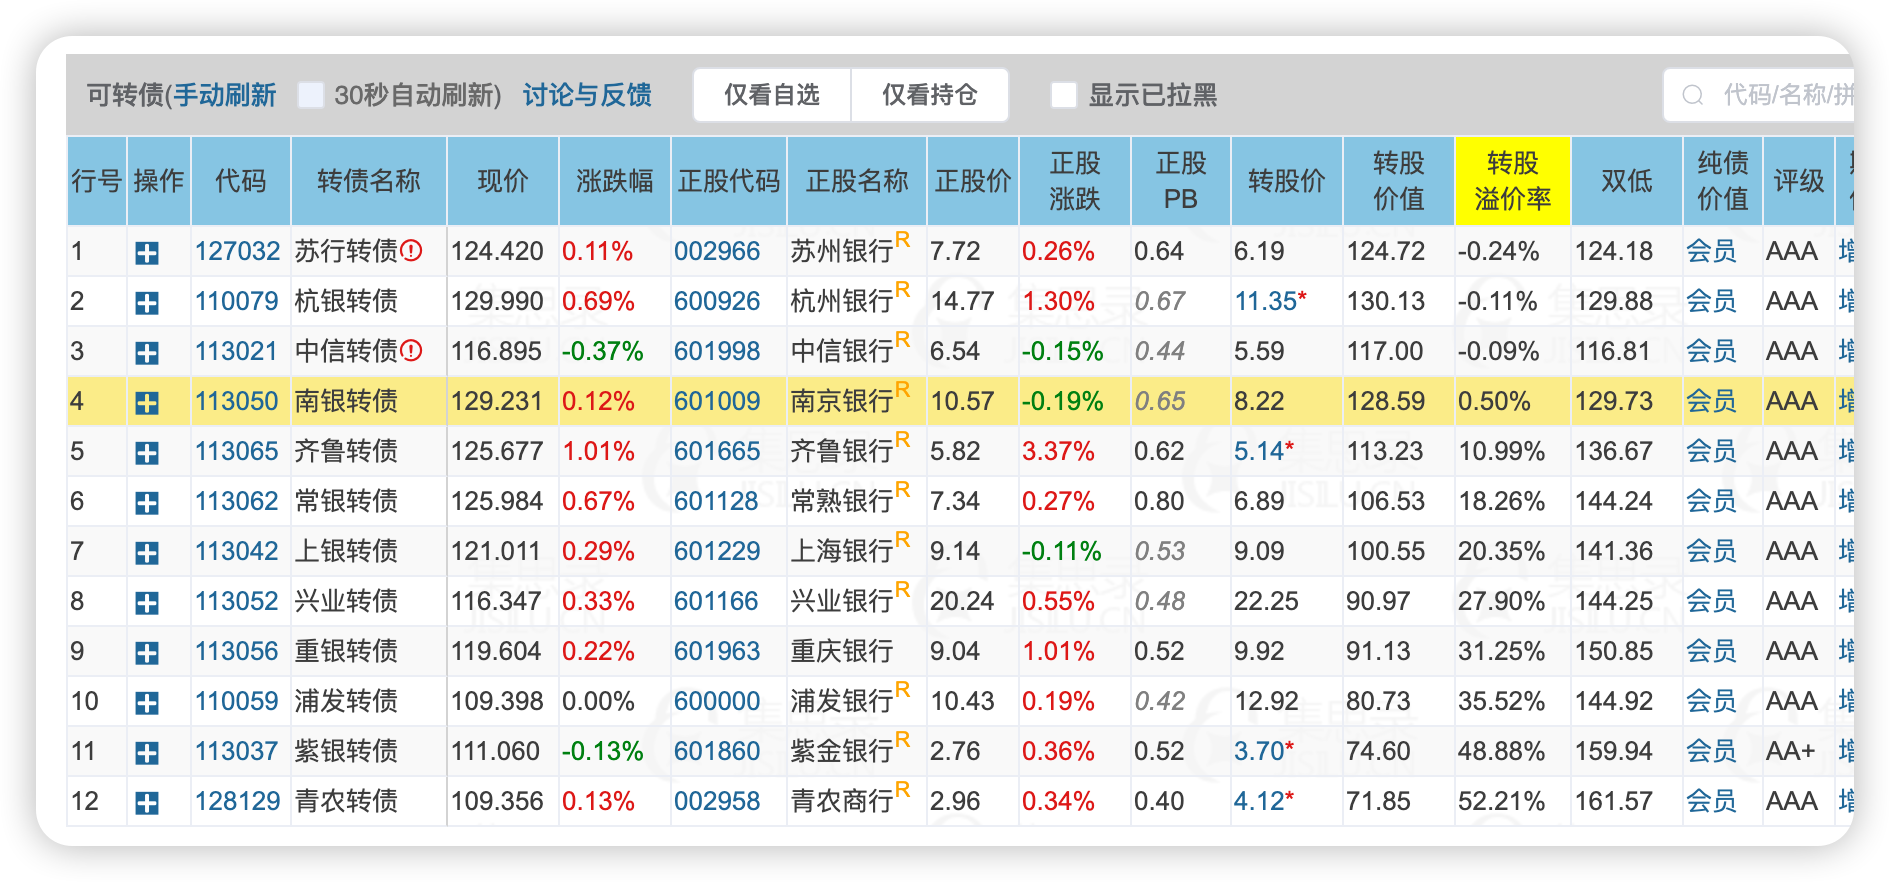This screenshot has width=1890, height=882.
Task: Switch to 仅看自选 tab
Action: (772, 95)
